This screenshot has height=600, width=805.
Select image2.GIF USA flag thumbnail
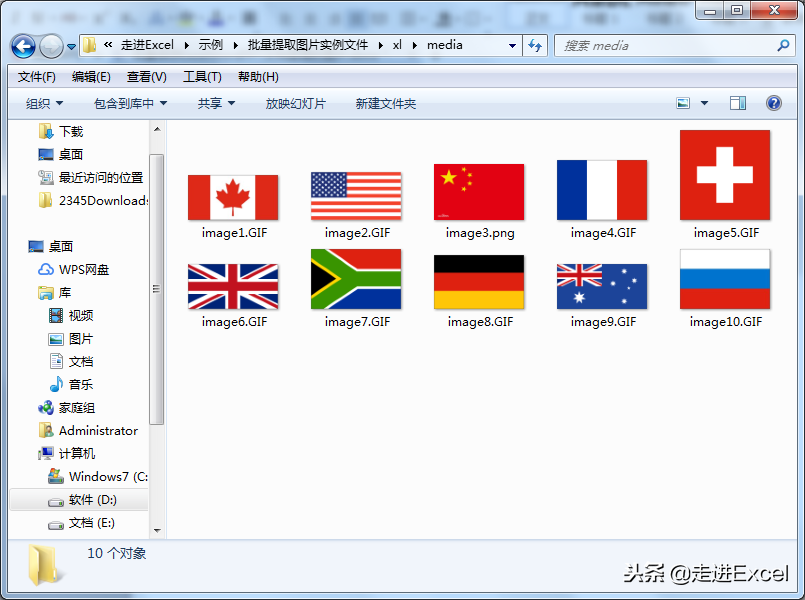point(356,196)
